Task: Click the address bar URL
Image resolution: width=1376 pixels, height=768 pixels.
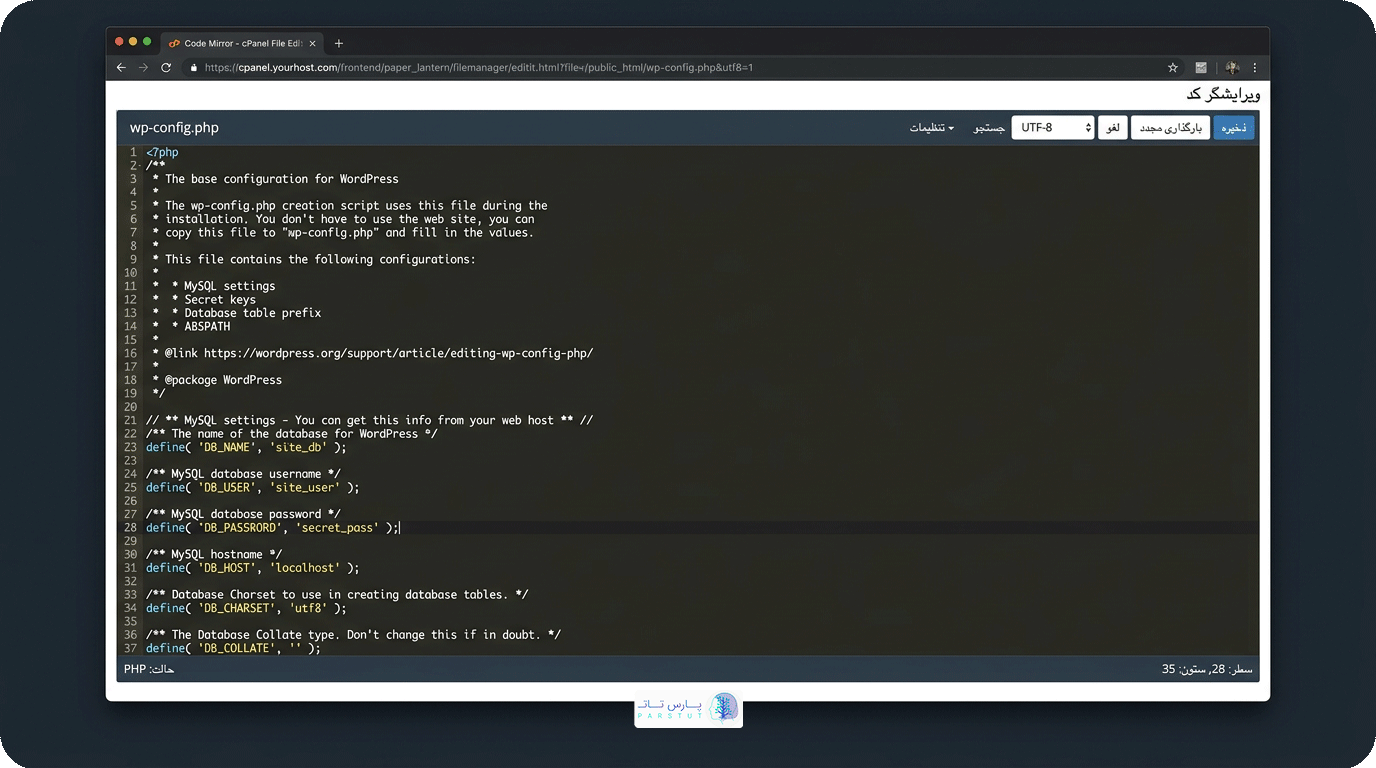Action: pos(478,68)
